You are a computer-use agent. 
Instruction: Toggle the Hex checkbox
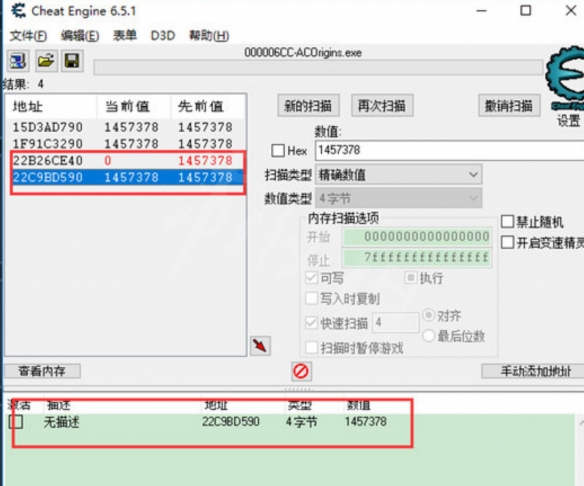point(278,151)
